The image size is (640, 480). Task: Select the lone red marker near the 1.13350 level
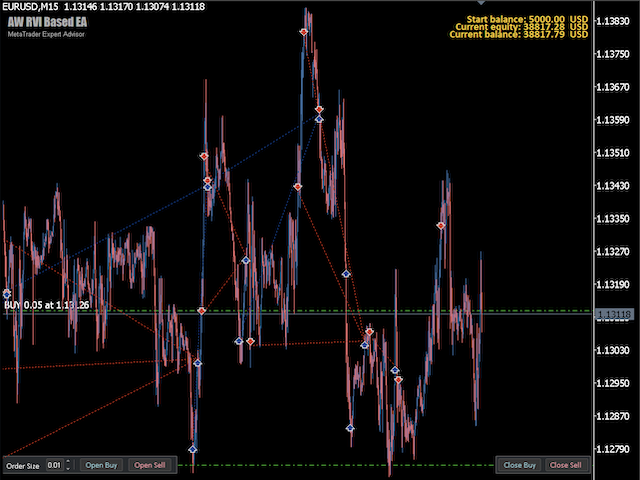pos(440,225)
